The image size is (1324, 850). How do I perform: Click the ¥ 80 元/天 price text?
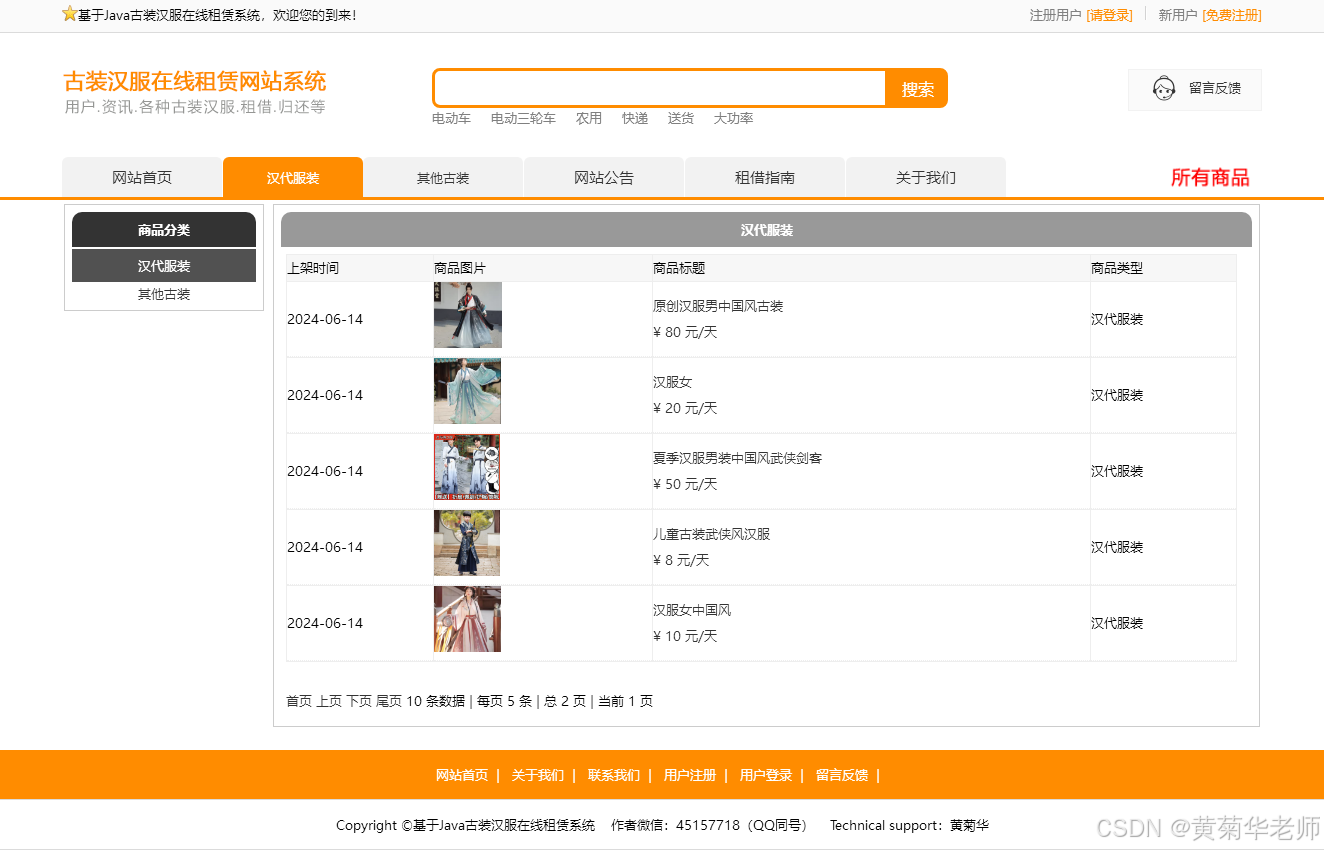pyautogui.click(x=685, y=332)
